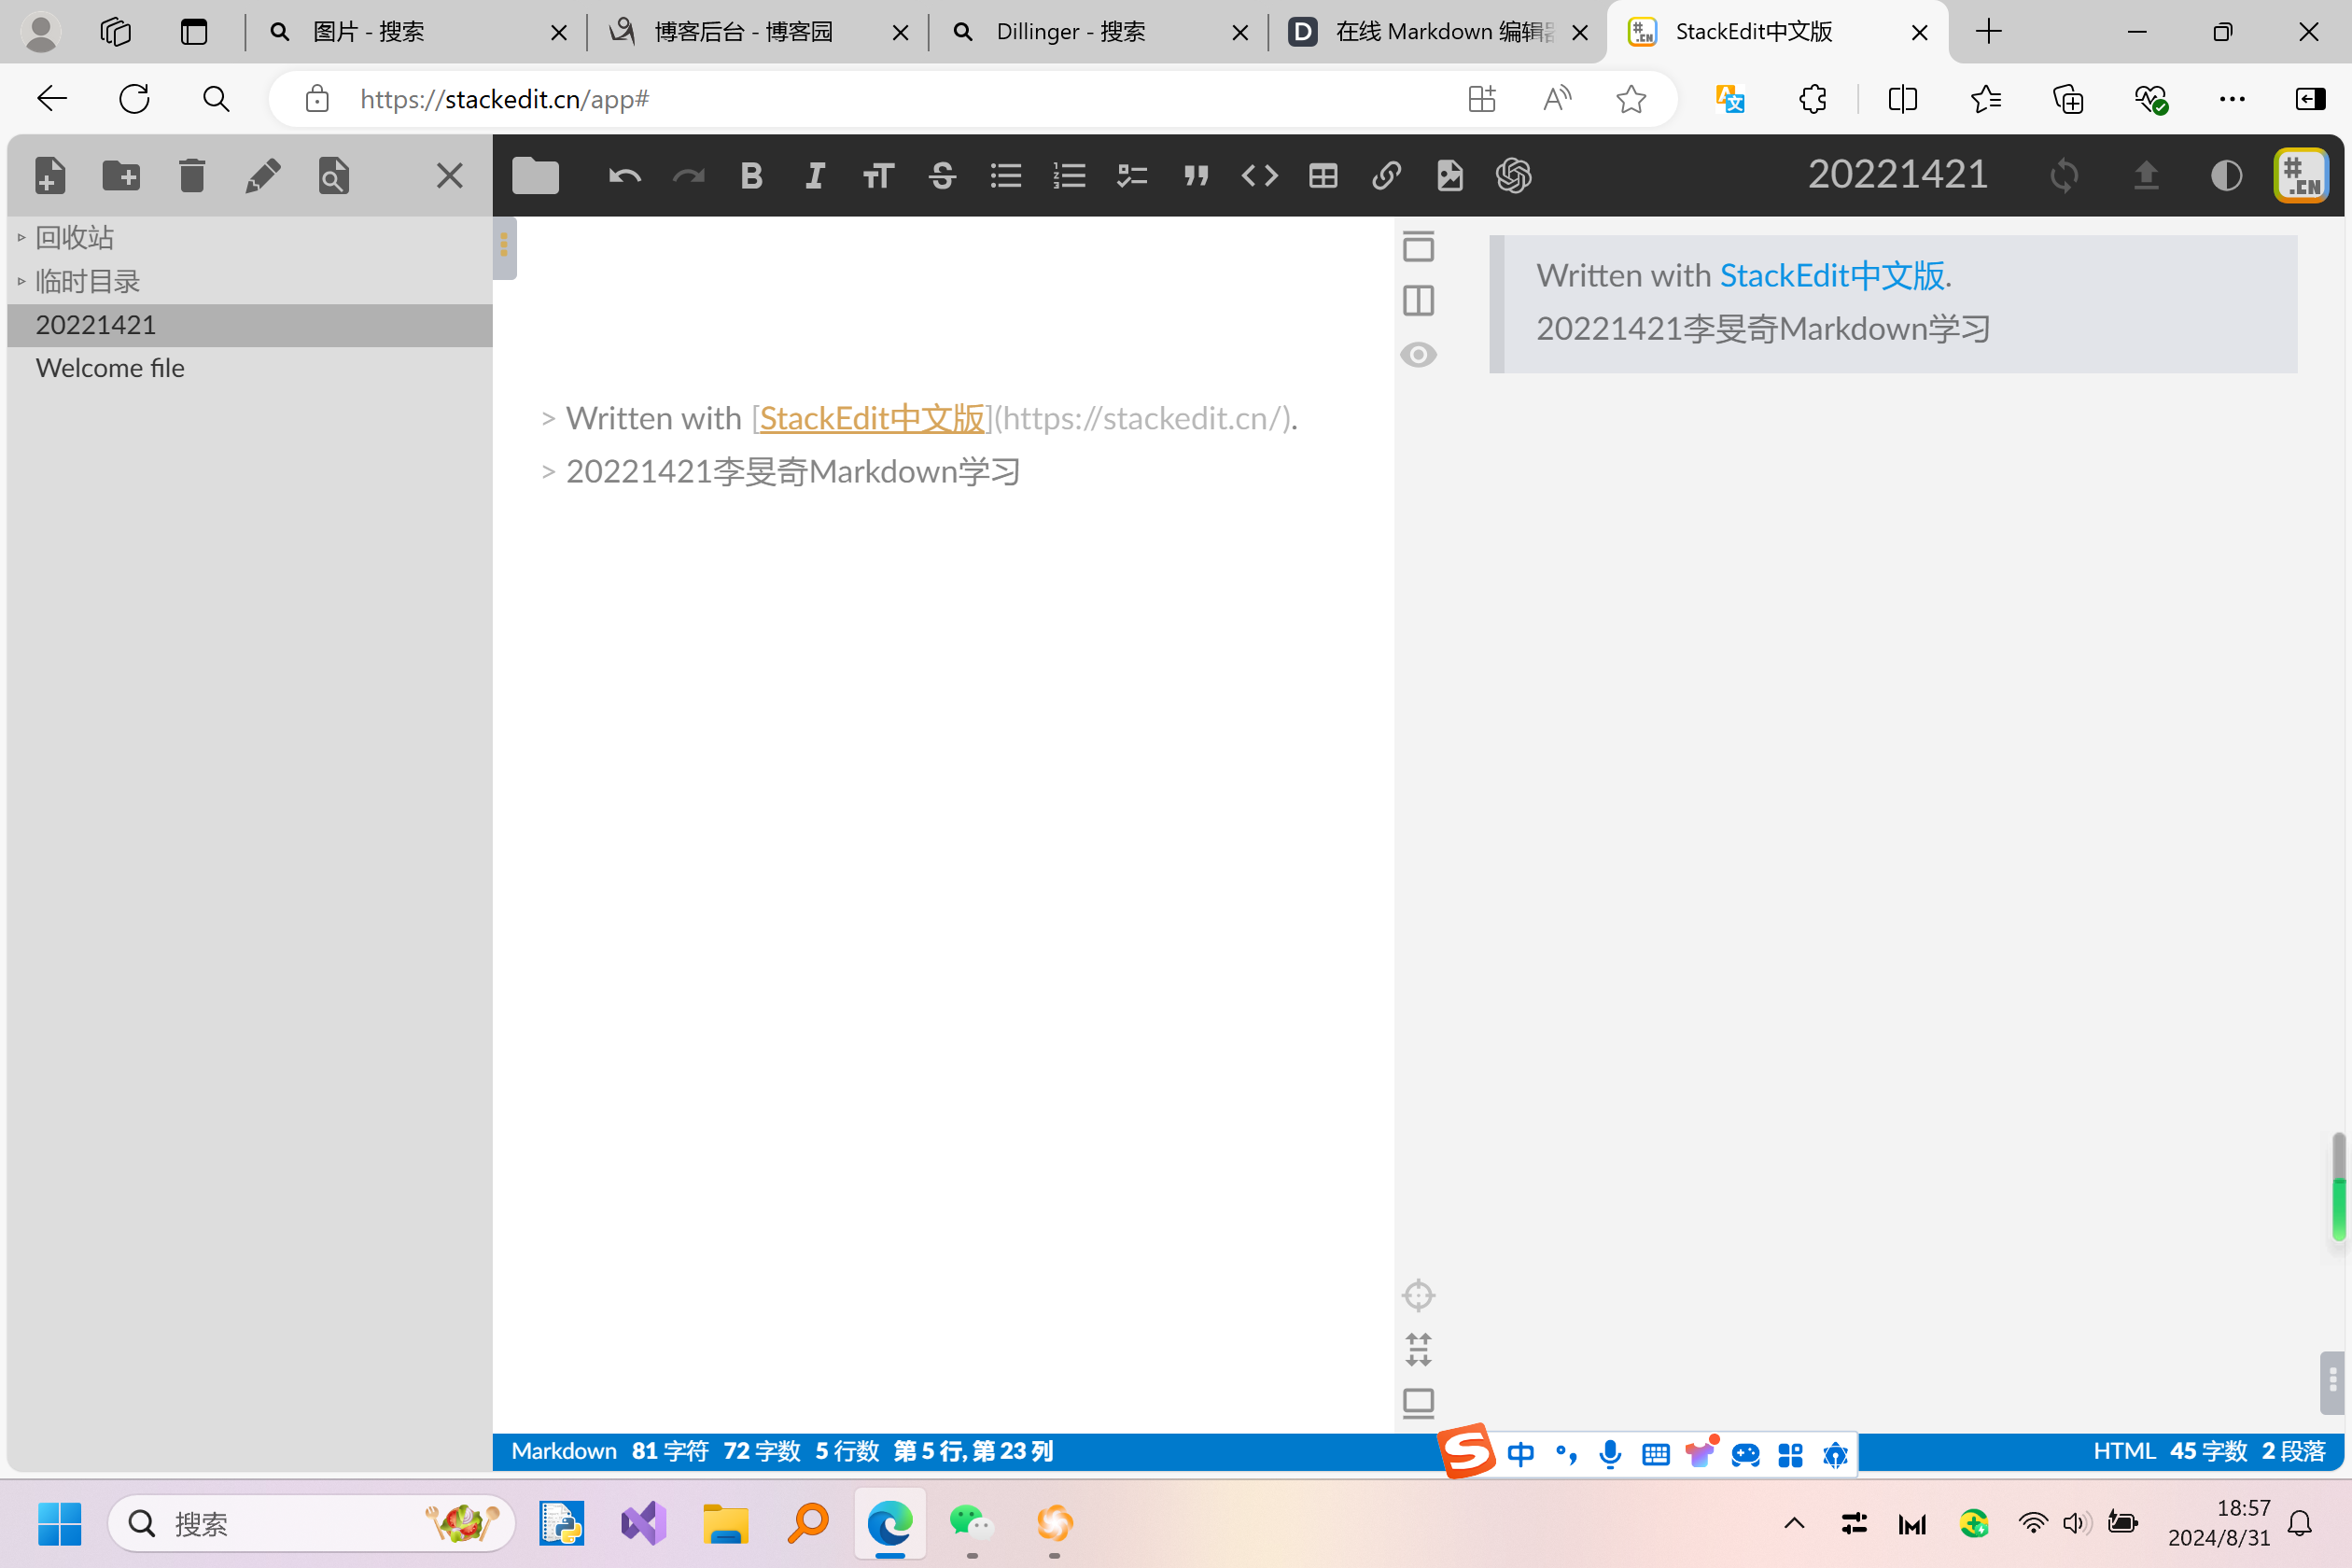Redo the last edit
The height and width of the screenshot is (1568, 2352).
point(689,176)
